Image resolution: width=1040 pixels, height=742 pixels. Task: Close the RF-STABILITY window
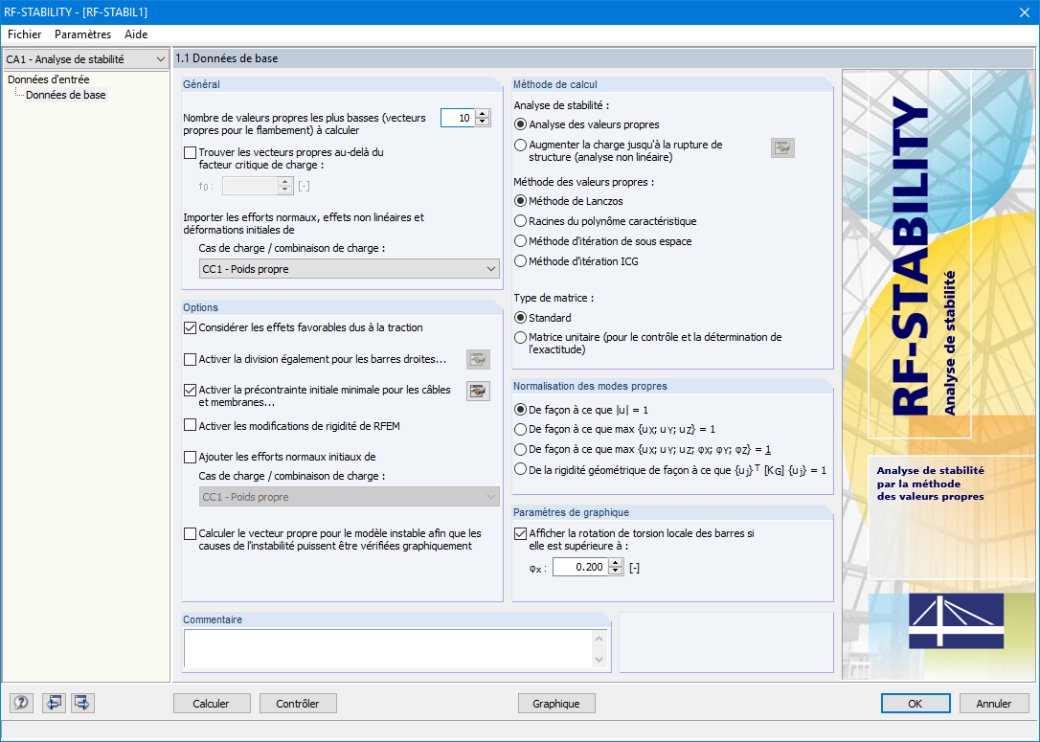coord(1024,12)
